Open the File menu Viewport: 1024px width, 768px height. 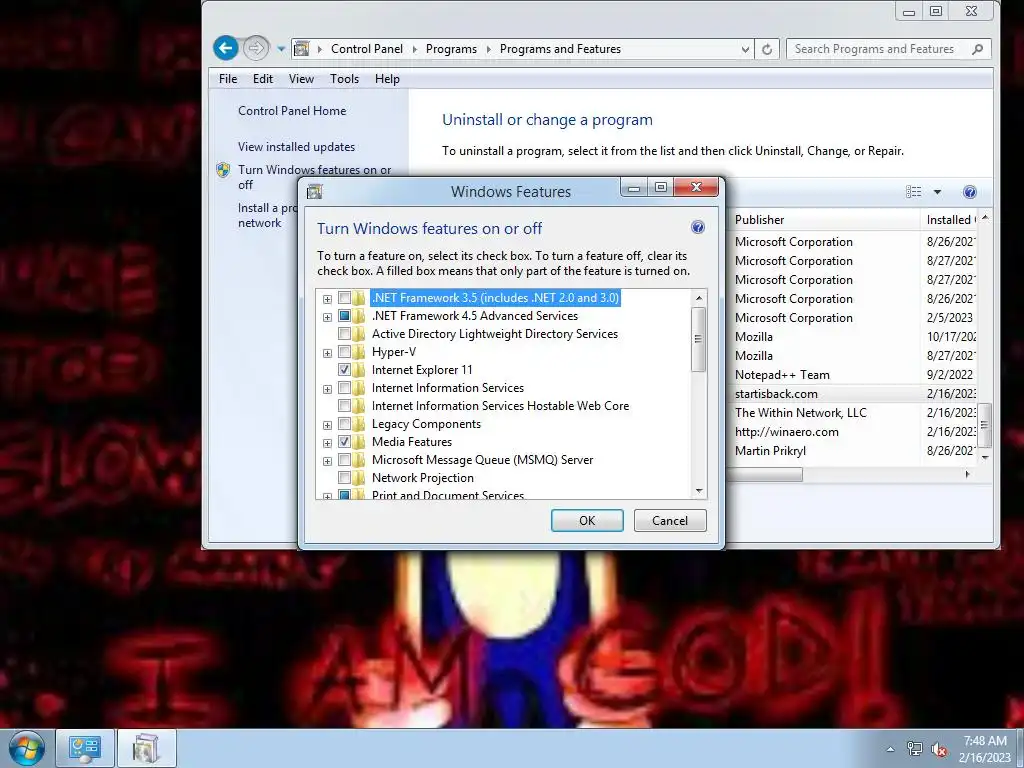[x=228, y=79]
